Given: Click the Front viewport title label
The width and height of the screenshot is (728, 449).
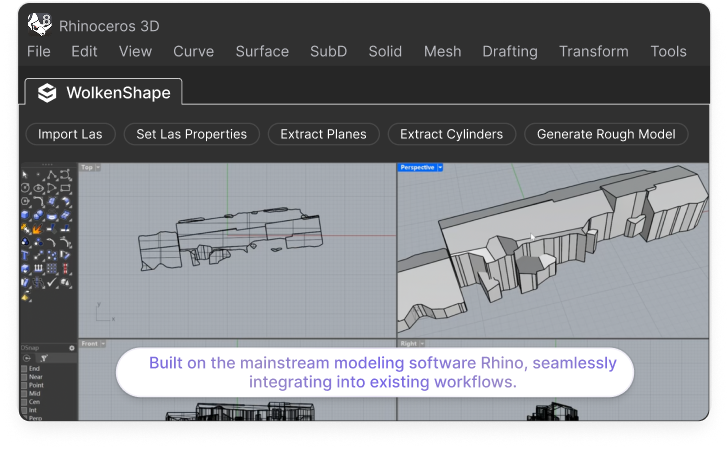Looking at the screenshot, I should (x=90, y=344).
